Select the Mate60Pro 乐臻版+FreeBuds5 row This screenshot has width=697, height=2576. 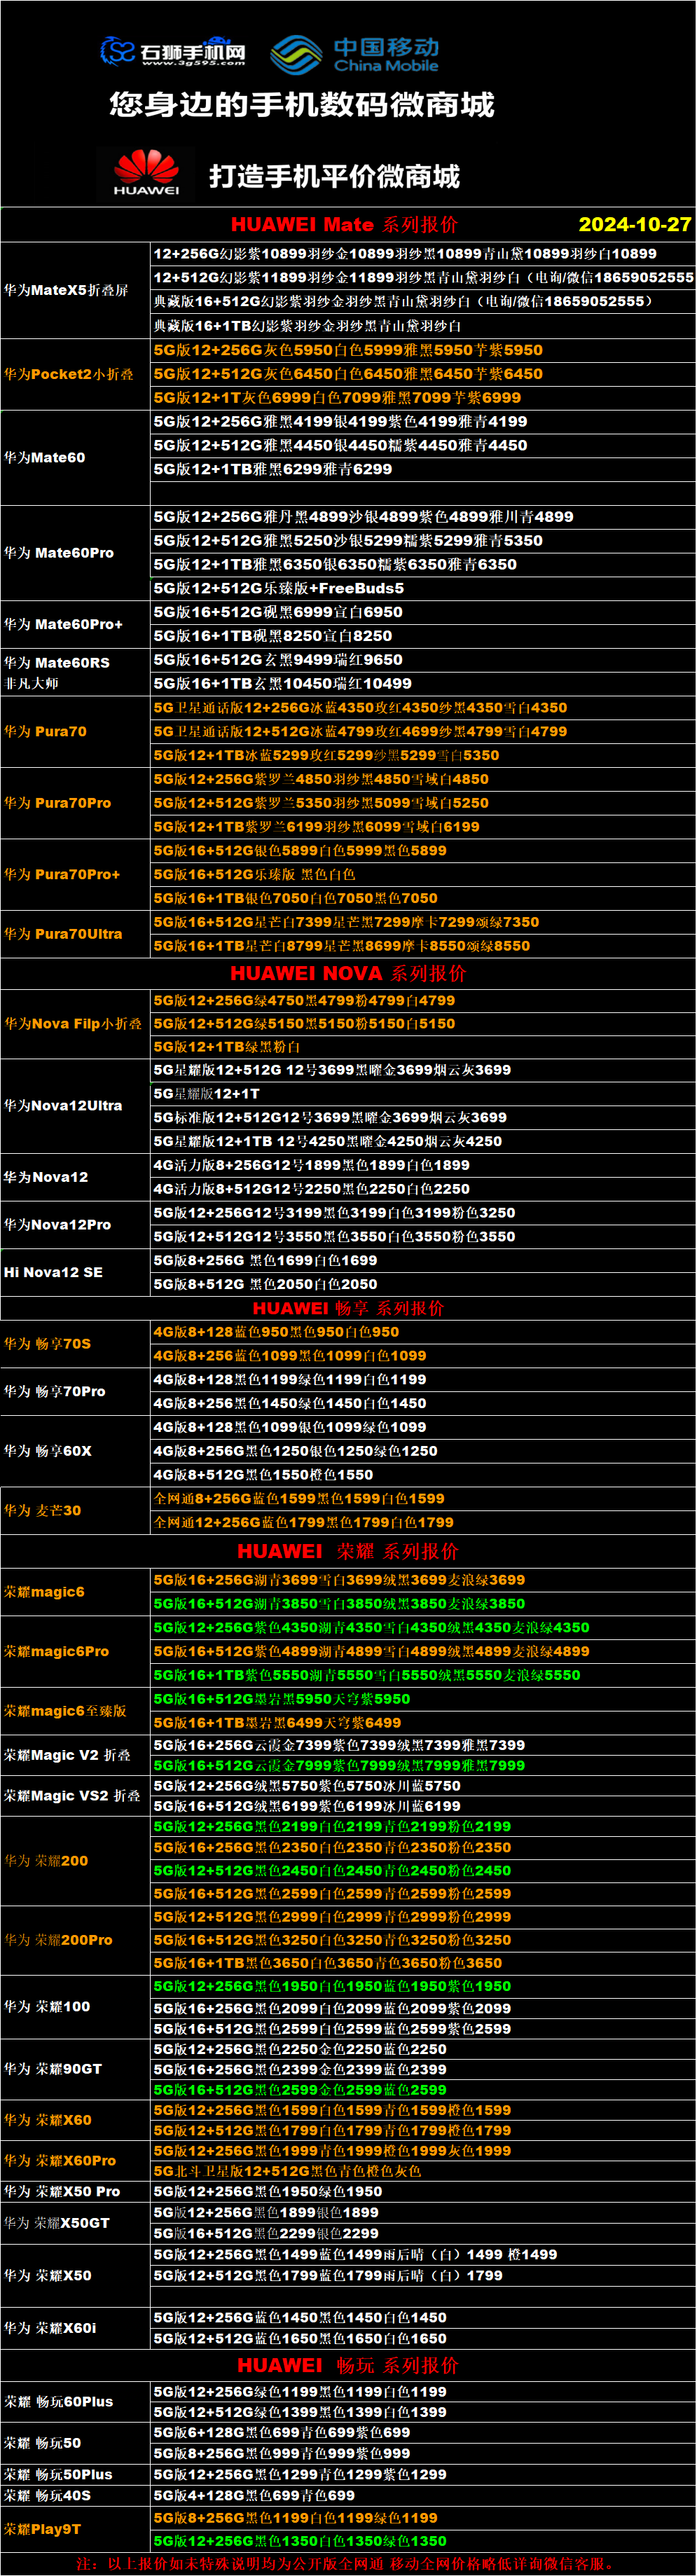[423, 588]
